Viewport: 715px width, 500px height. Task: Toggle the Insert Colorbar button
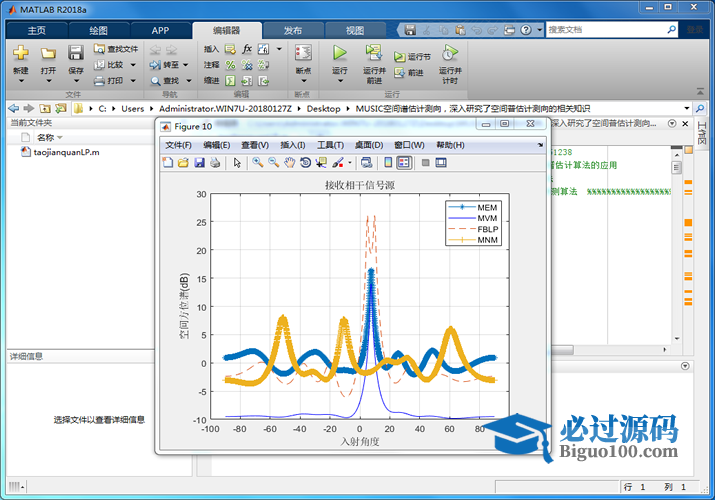coord(388,162)
